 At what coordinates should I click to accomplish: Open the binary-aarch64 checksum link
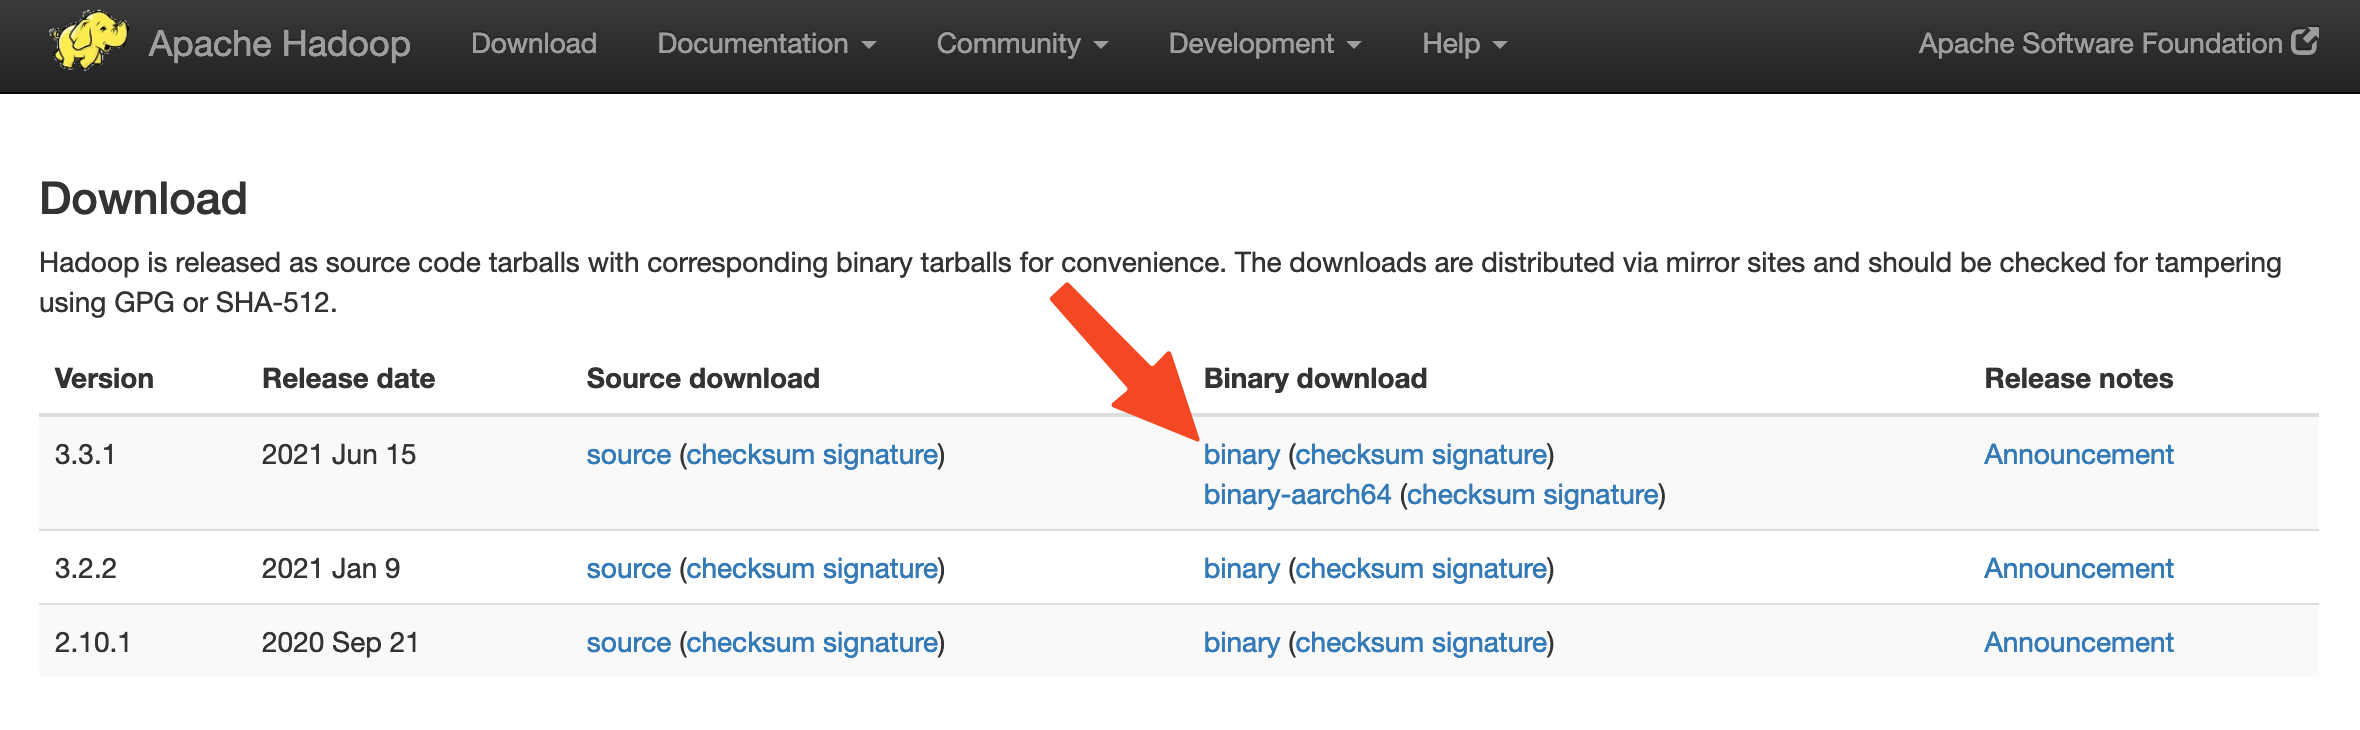[1471, 495]
